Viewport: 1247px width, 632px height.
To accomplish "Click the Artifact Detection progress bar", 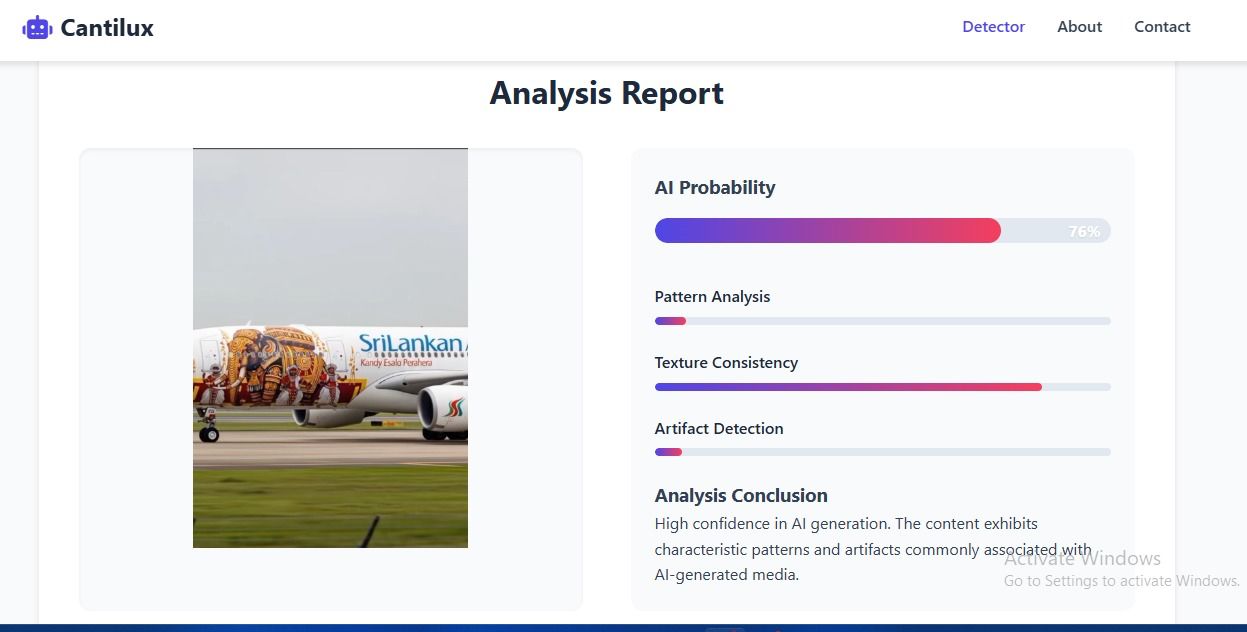I will 882,452.
